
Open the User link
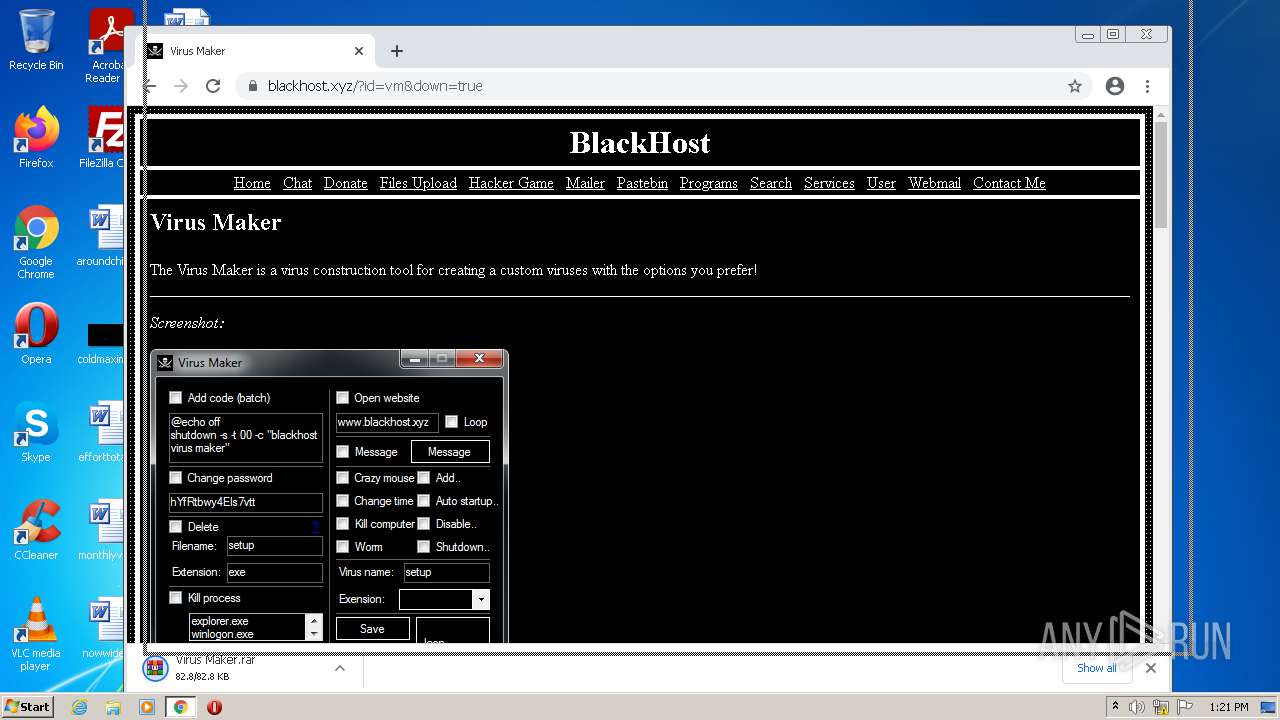pyautogui.click(x=881, y=183)
